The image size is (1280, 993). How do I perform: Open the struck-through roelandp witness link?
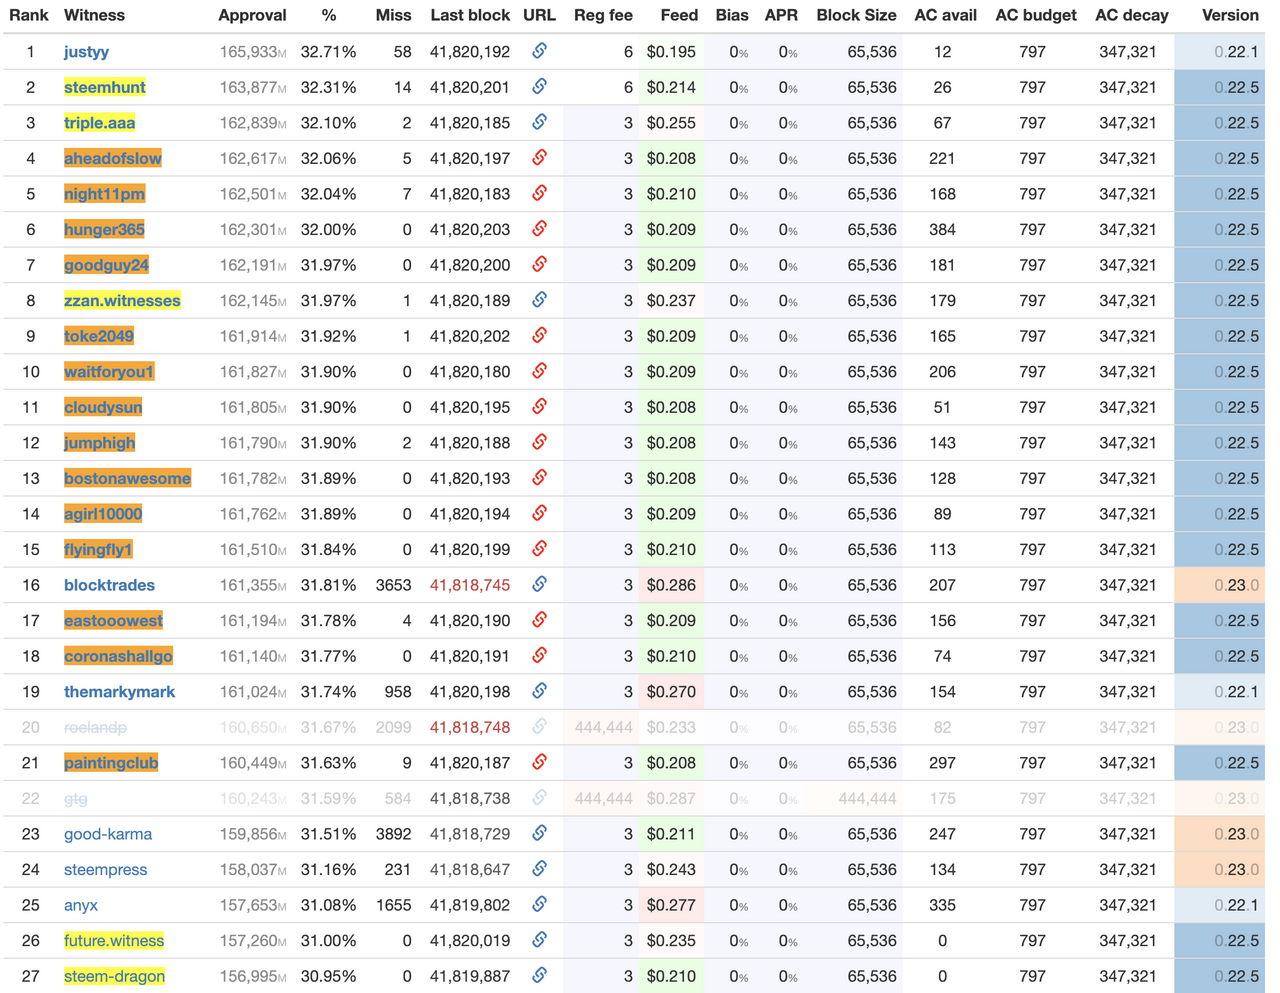click(95, 728)
